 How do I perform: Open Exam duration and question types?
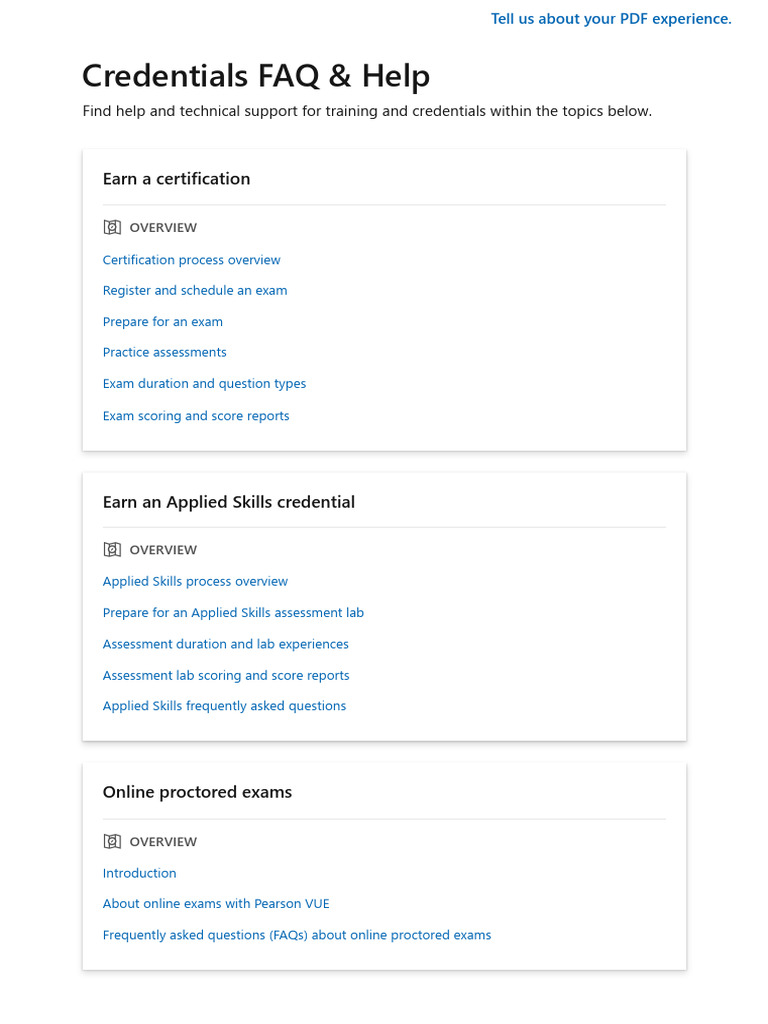[x=204, y=384]
